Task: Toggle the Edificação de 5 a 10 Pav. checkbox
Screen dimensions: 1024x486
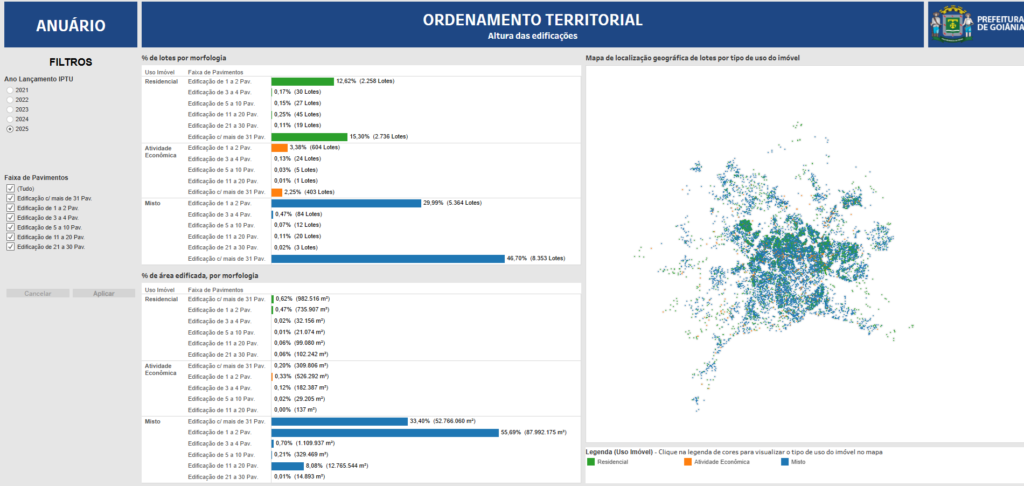Action: click(10, 227)
